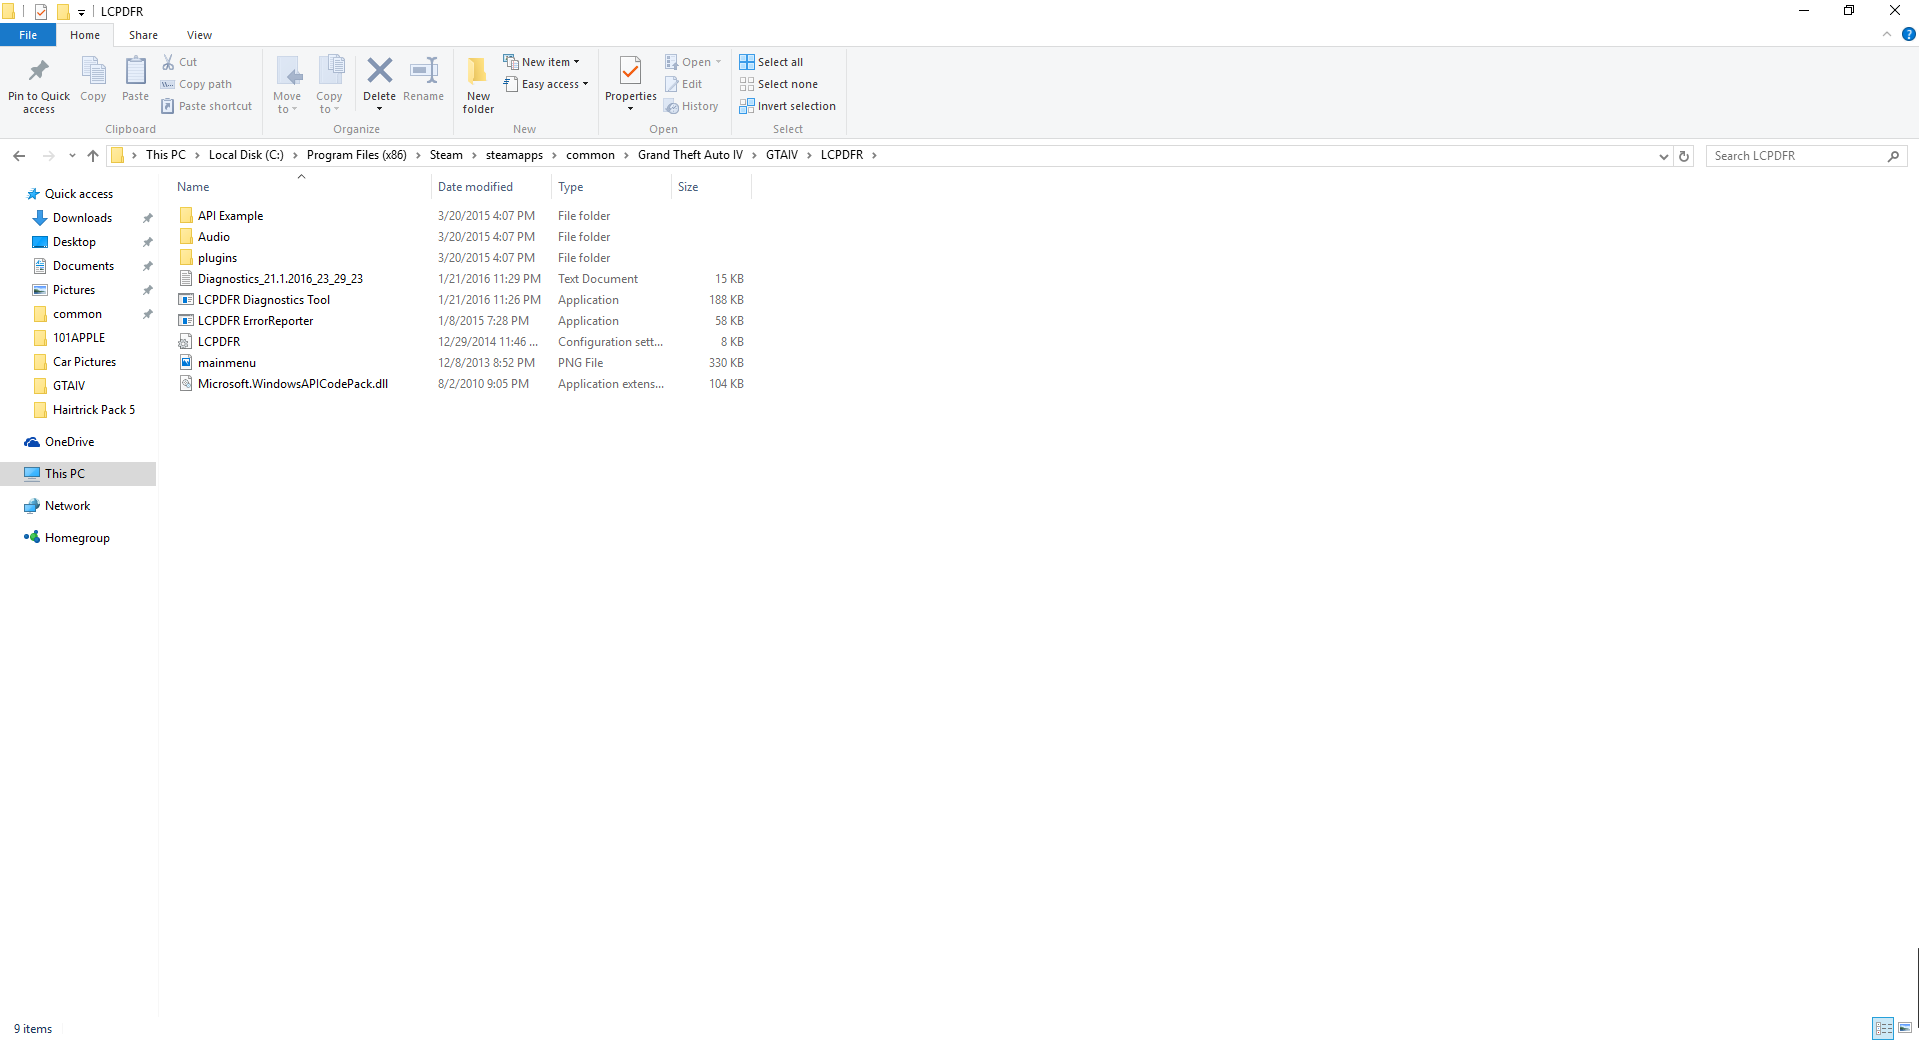Viewport: 1919px width, 1040px height.
Task: Select Homegroup in navigation pane
Action: [77, 538]
